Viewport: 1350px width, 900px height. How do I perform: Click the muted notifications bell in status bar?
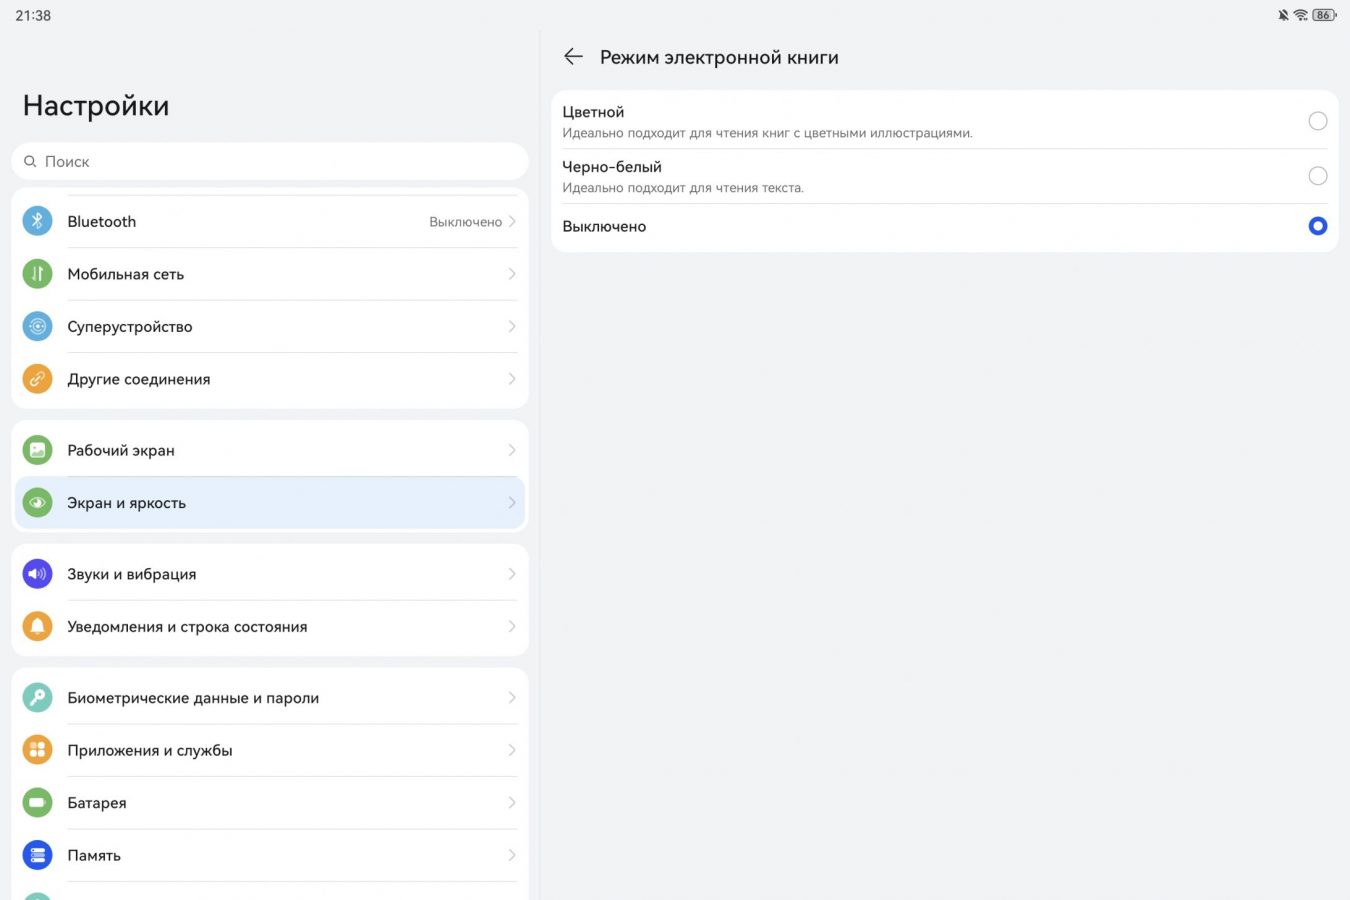[1283, 15]
